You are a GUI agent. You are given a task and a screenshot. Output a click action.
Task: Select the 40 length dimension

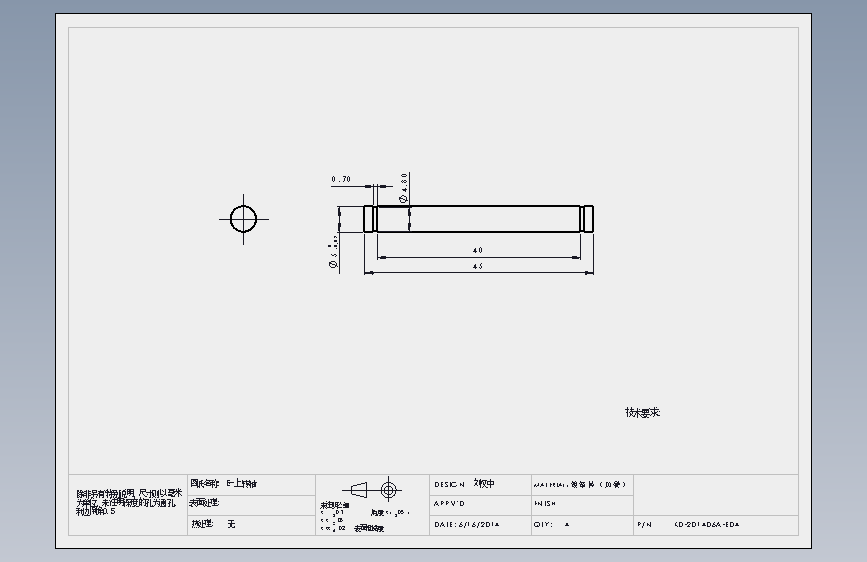pyautogui.click(x=478, y=251)
